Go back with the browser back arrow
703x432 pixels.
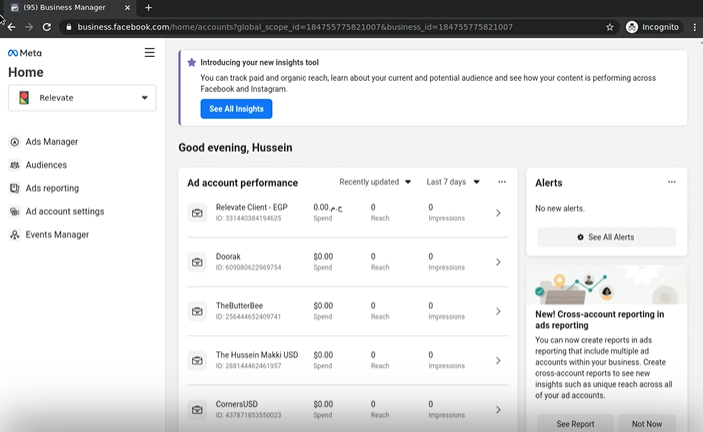(11, 27)
